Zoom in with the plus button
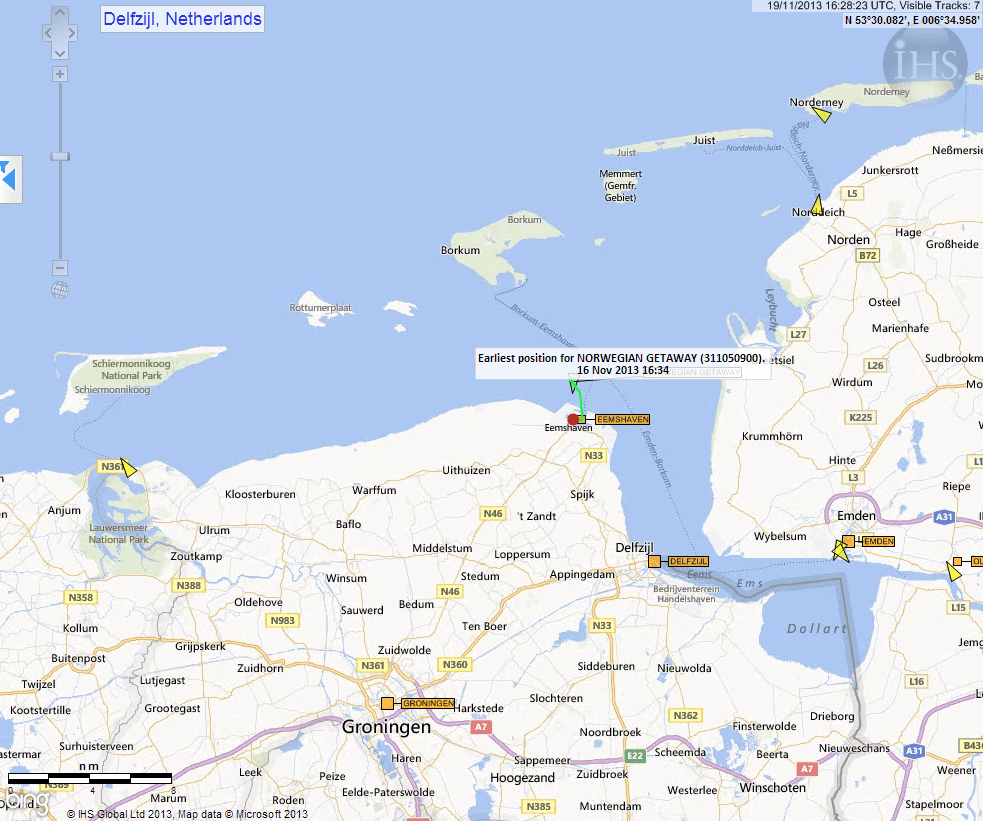The width and height of the screenshot is (983, 821). 60,74
